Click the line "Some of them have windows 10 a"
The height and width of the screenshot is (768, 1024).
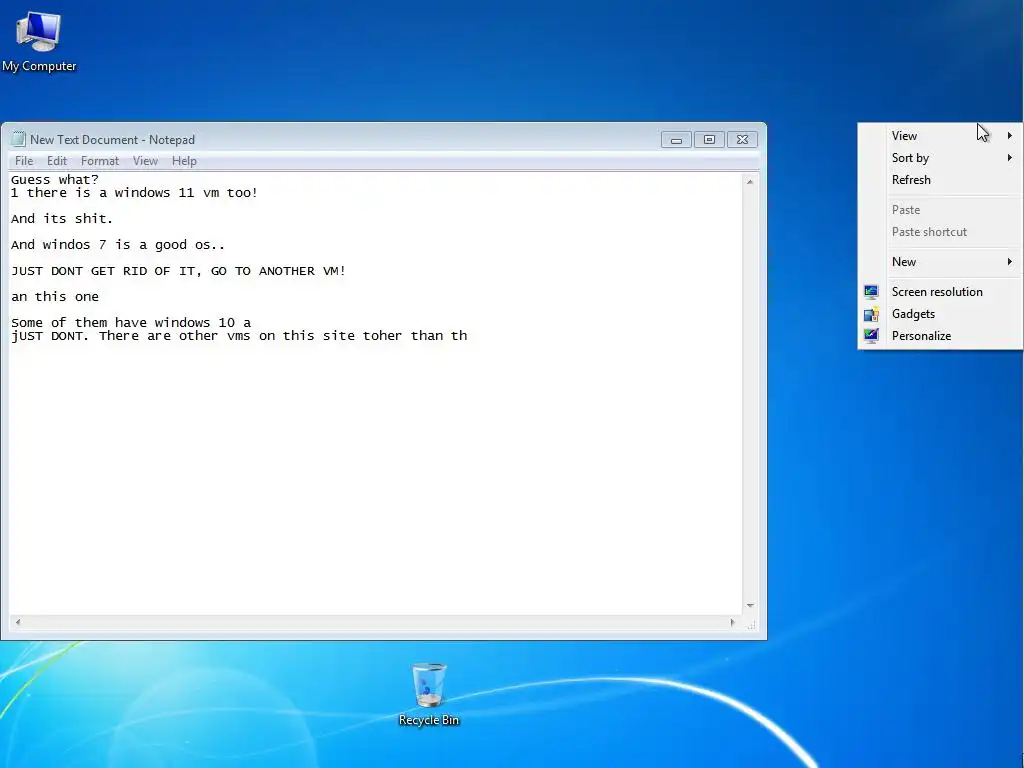coord(131,323)
